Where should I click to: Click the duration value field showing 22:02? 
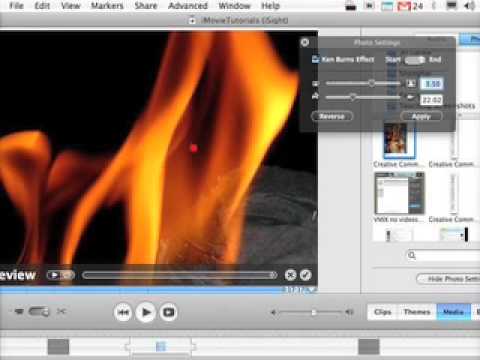pyautogui.click(x=432, y=100)
